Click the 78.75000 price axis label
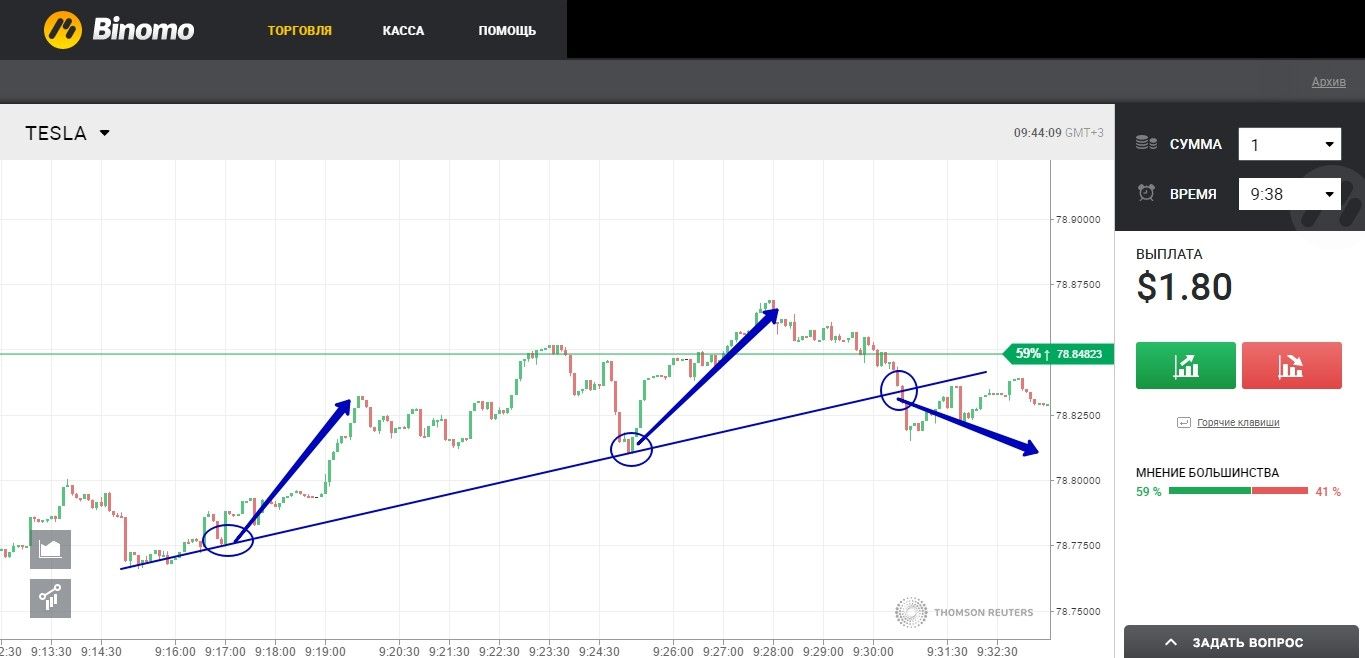1365x658 pixels. point(1078,611)
